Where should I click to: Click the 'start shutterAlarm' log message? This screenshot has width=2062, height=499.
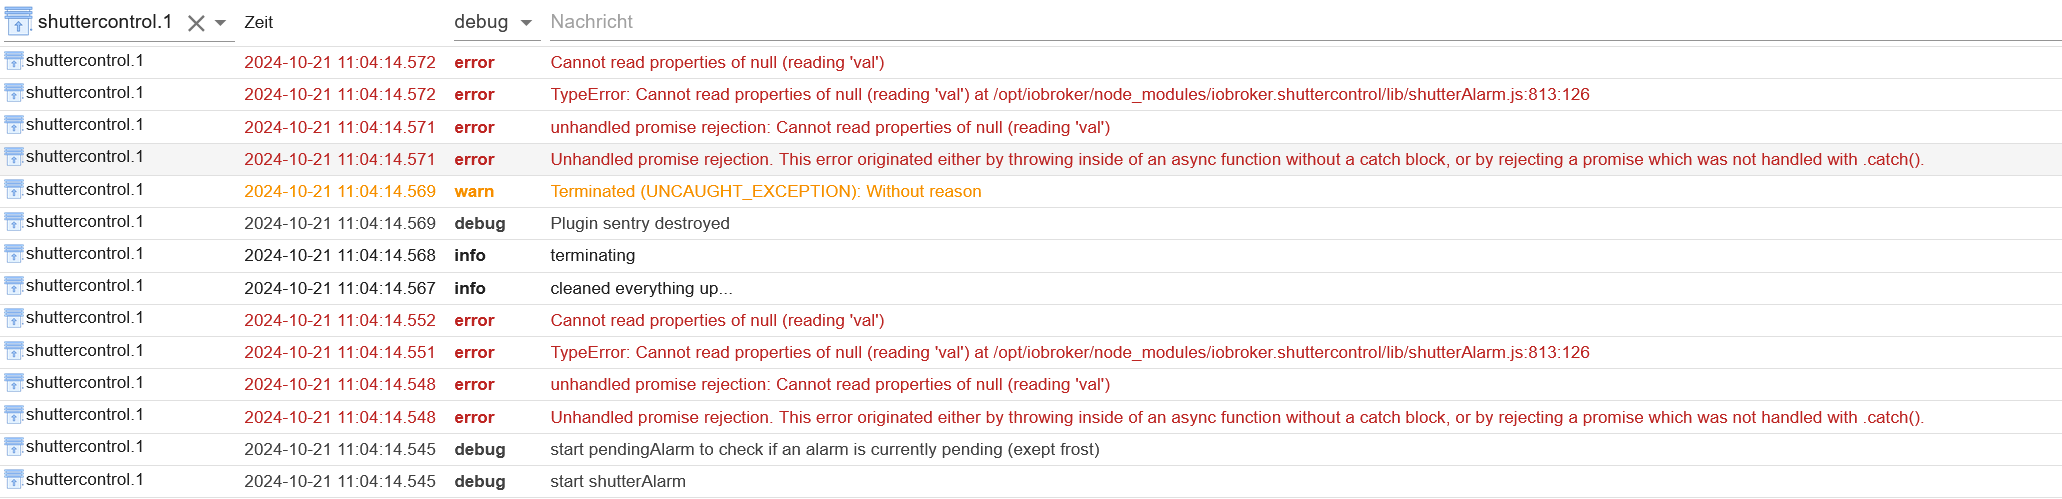click(618, 481)
